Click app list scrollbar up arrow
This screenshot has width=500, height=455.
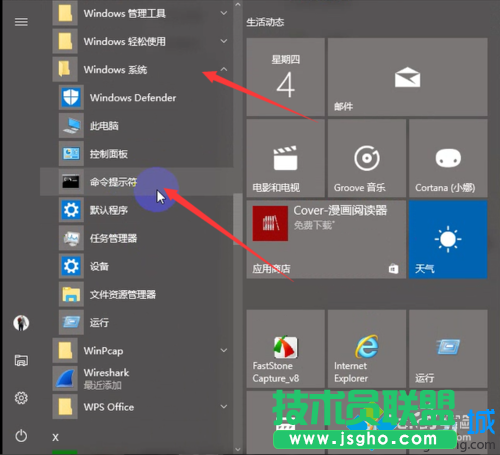click(x=238, y=5)
